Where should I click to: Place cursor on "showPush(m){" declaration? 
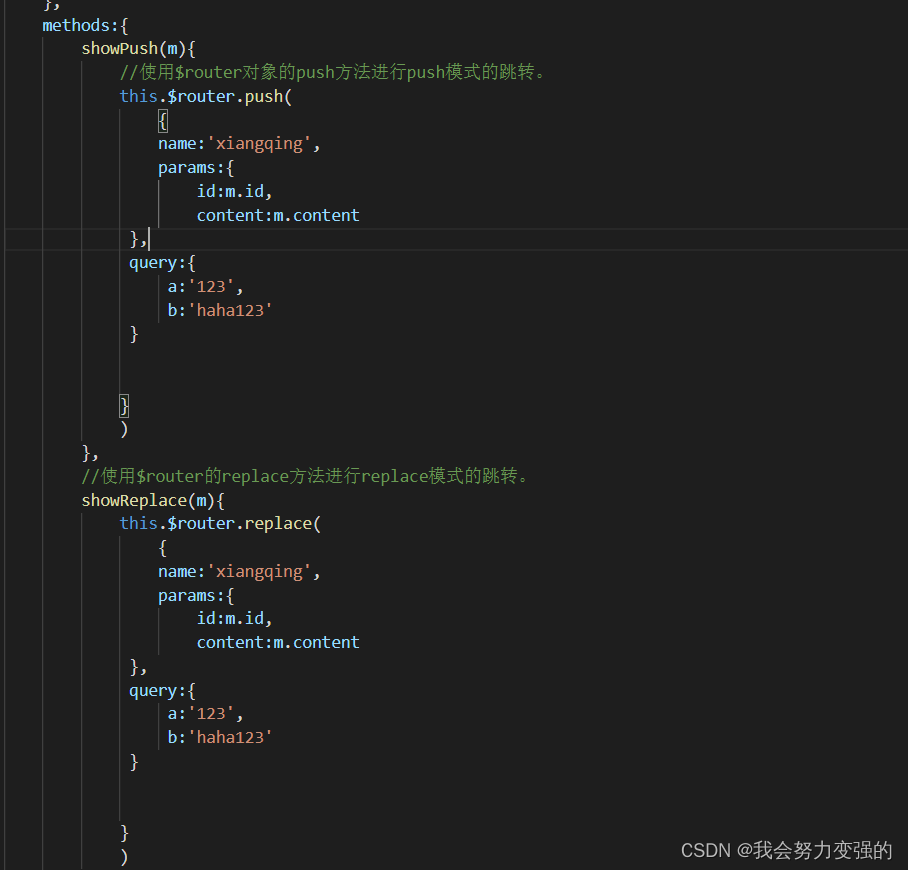[x=138, y=49]
